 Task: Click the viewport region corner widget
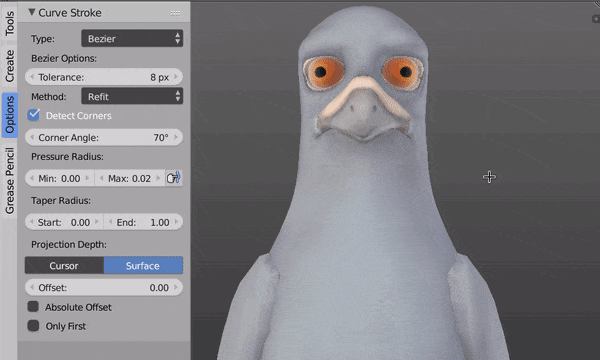pos(596,19)
